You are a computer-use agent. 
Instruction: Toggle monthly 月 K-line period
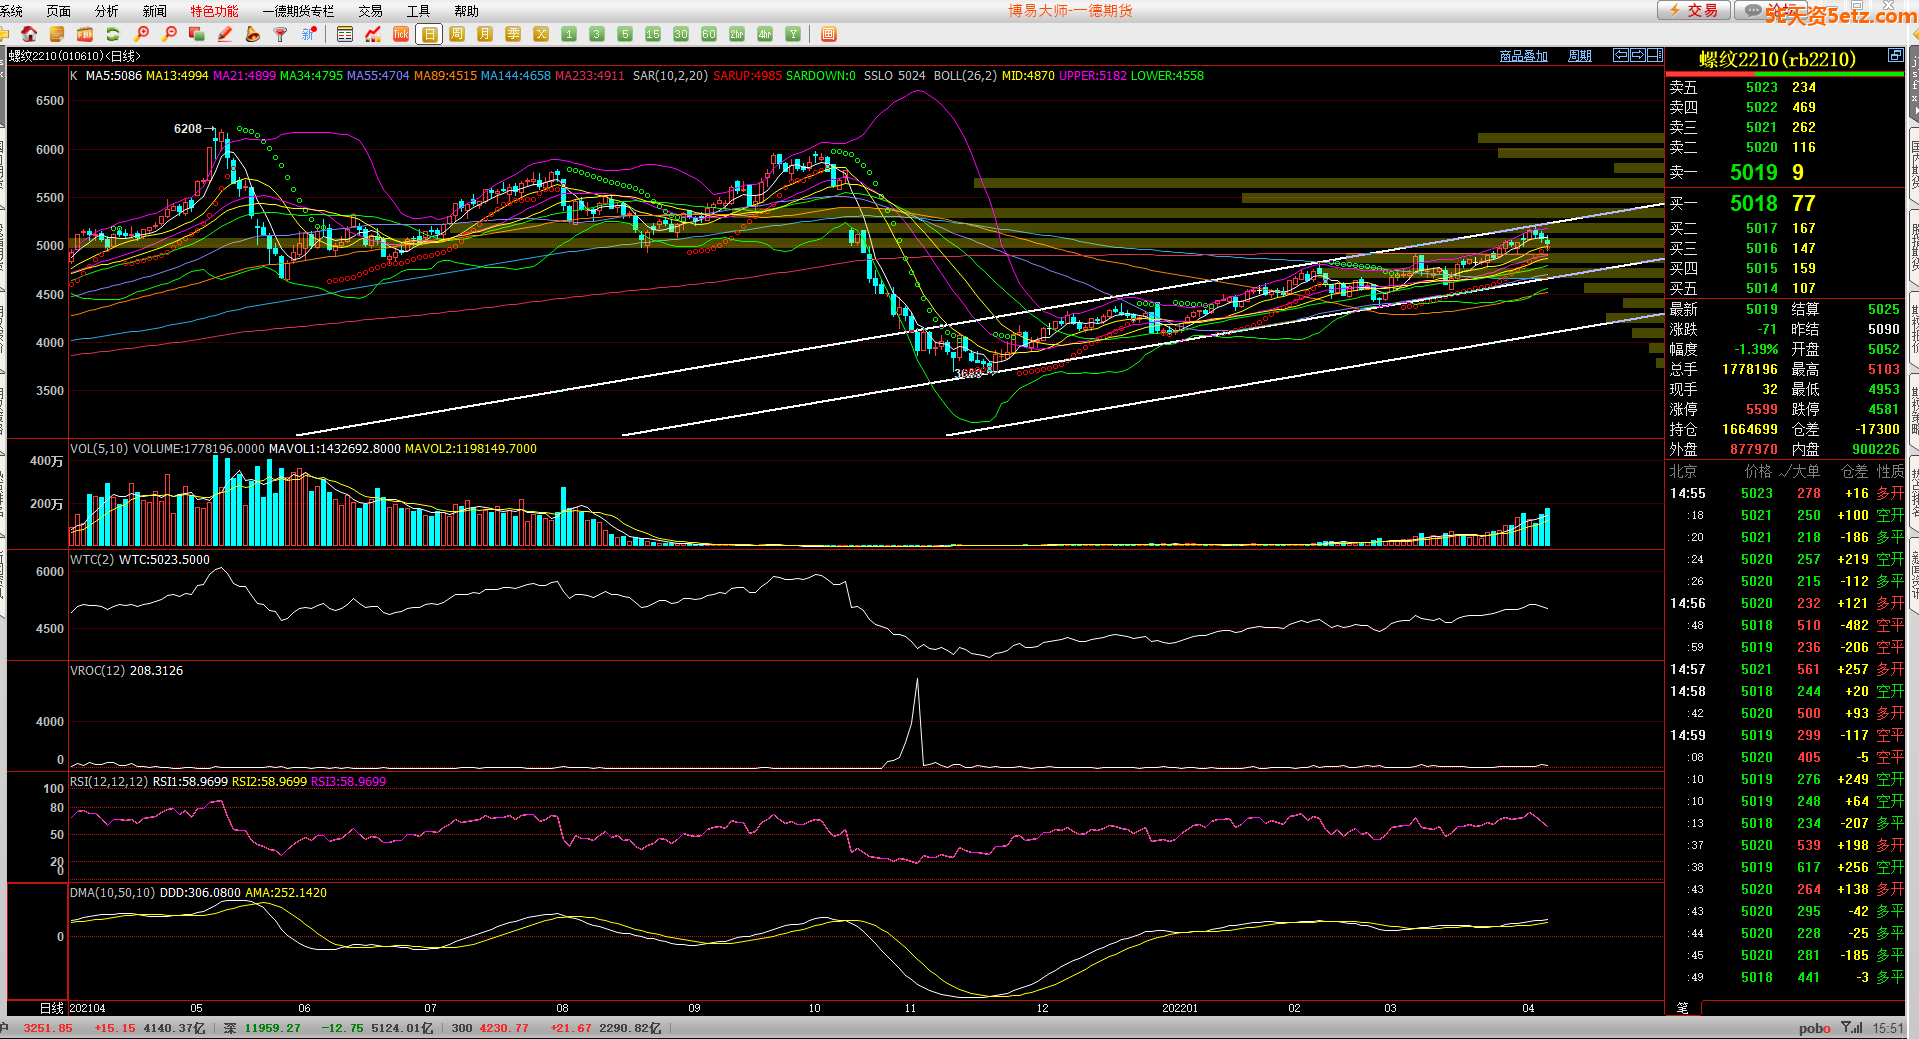coord(485,34)
